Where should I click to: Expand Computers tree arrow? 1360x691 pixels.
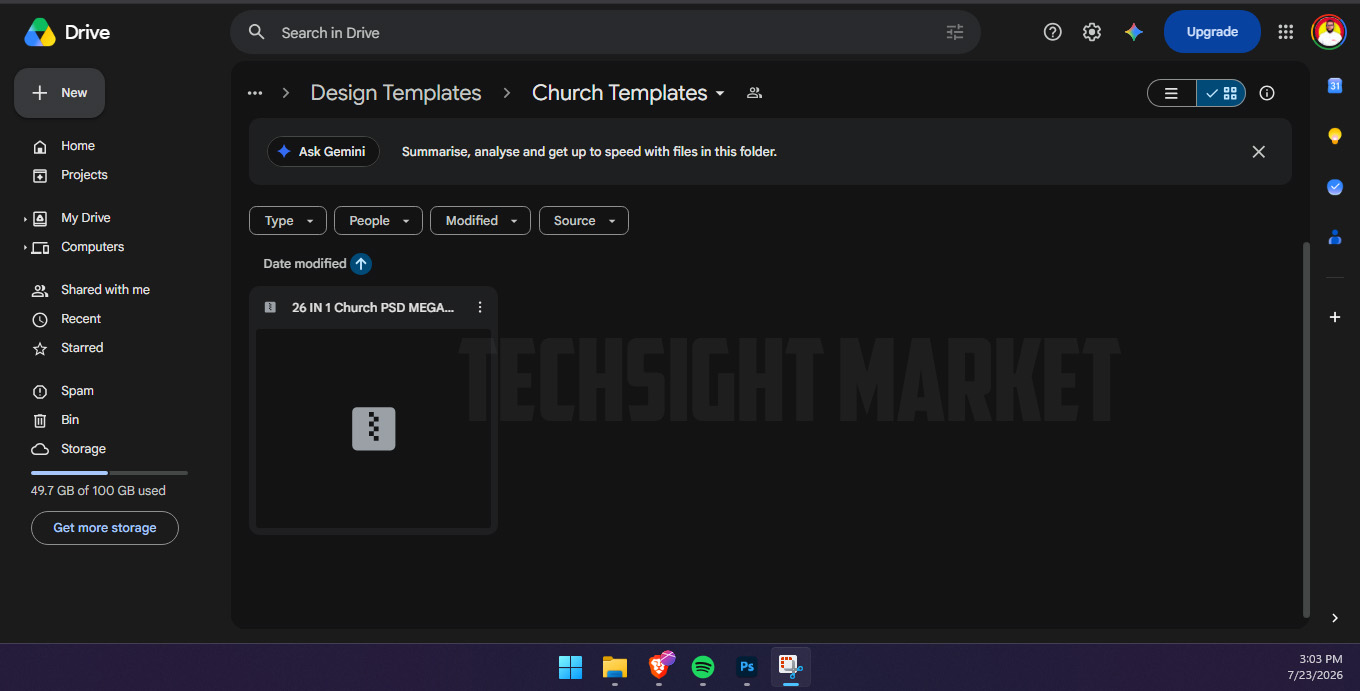coord(25,247)
